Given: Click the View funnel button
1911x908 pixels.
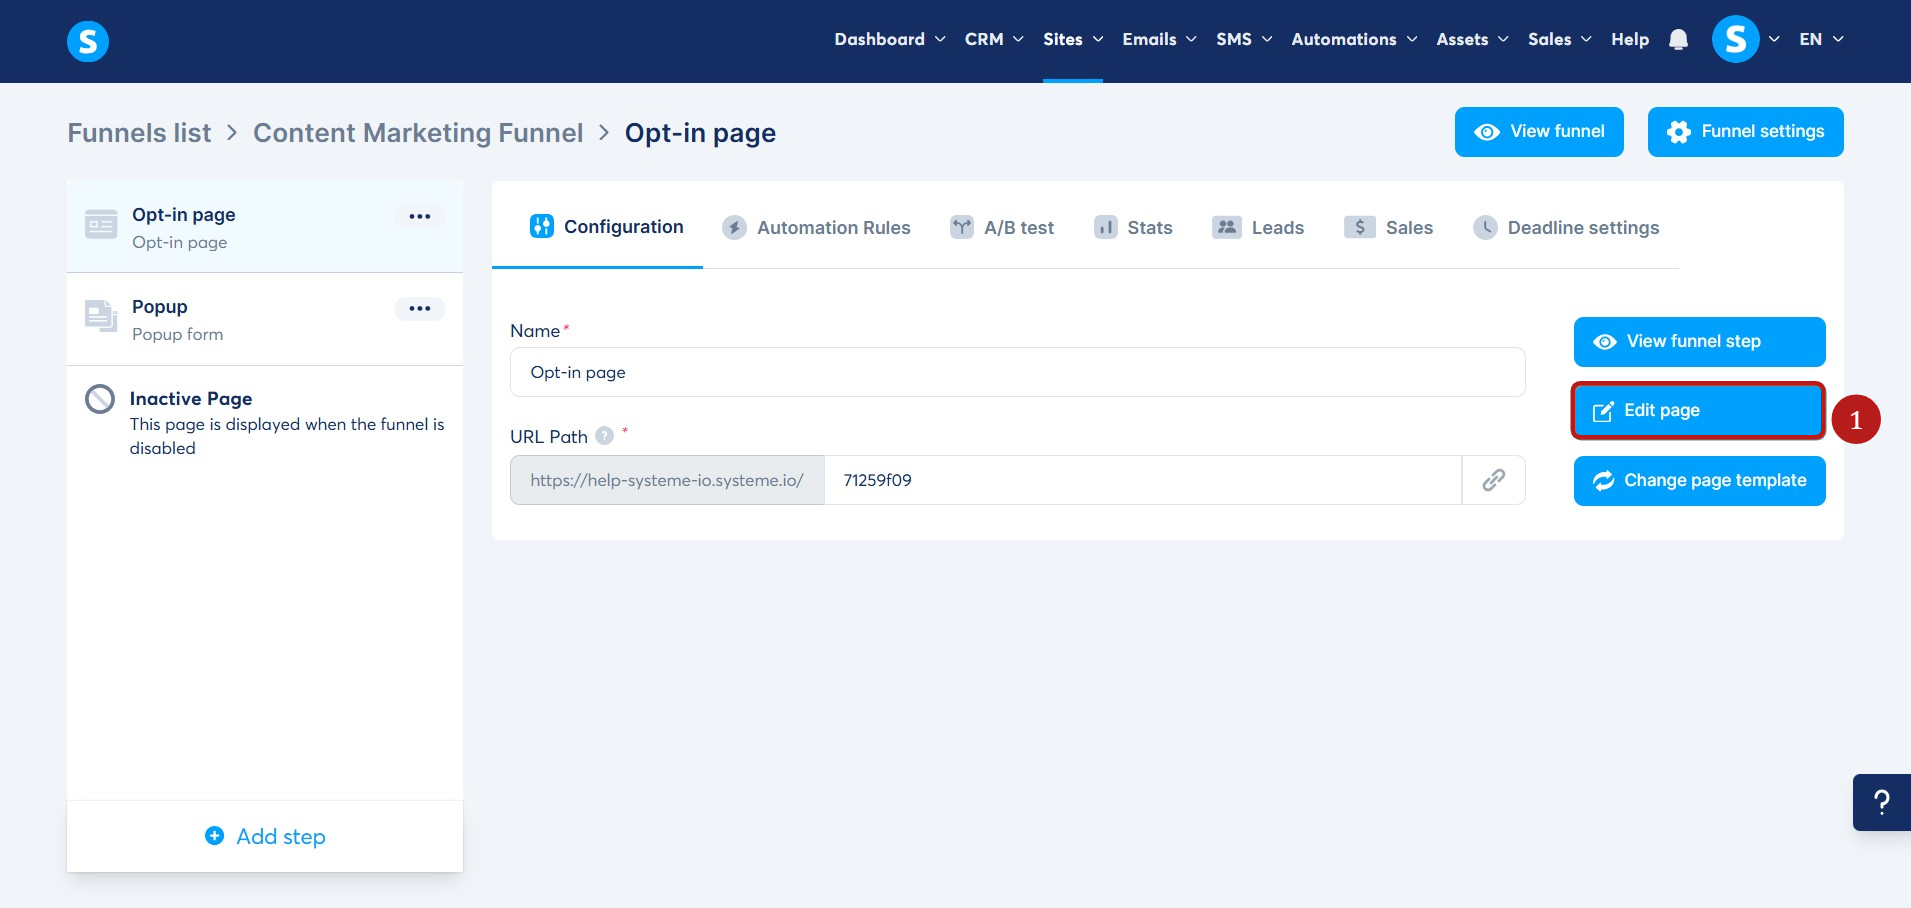Looking at the screenshot, I should point(1539,132).
